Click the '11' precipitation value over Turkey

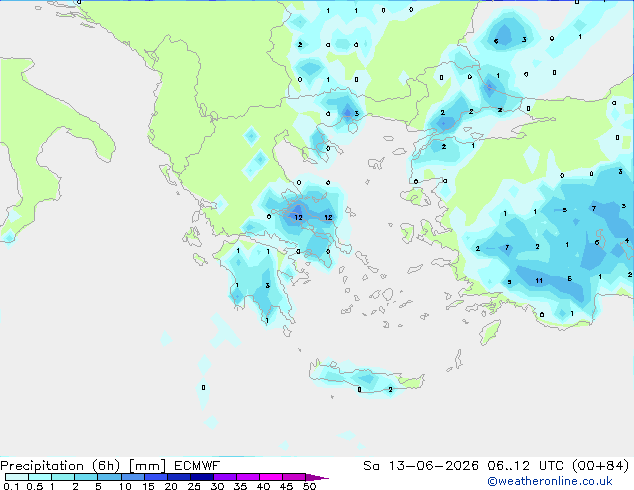[x=539, y=281]
